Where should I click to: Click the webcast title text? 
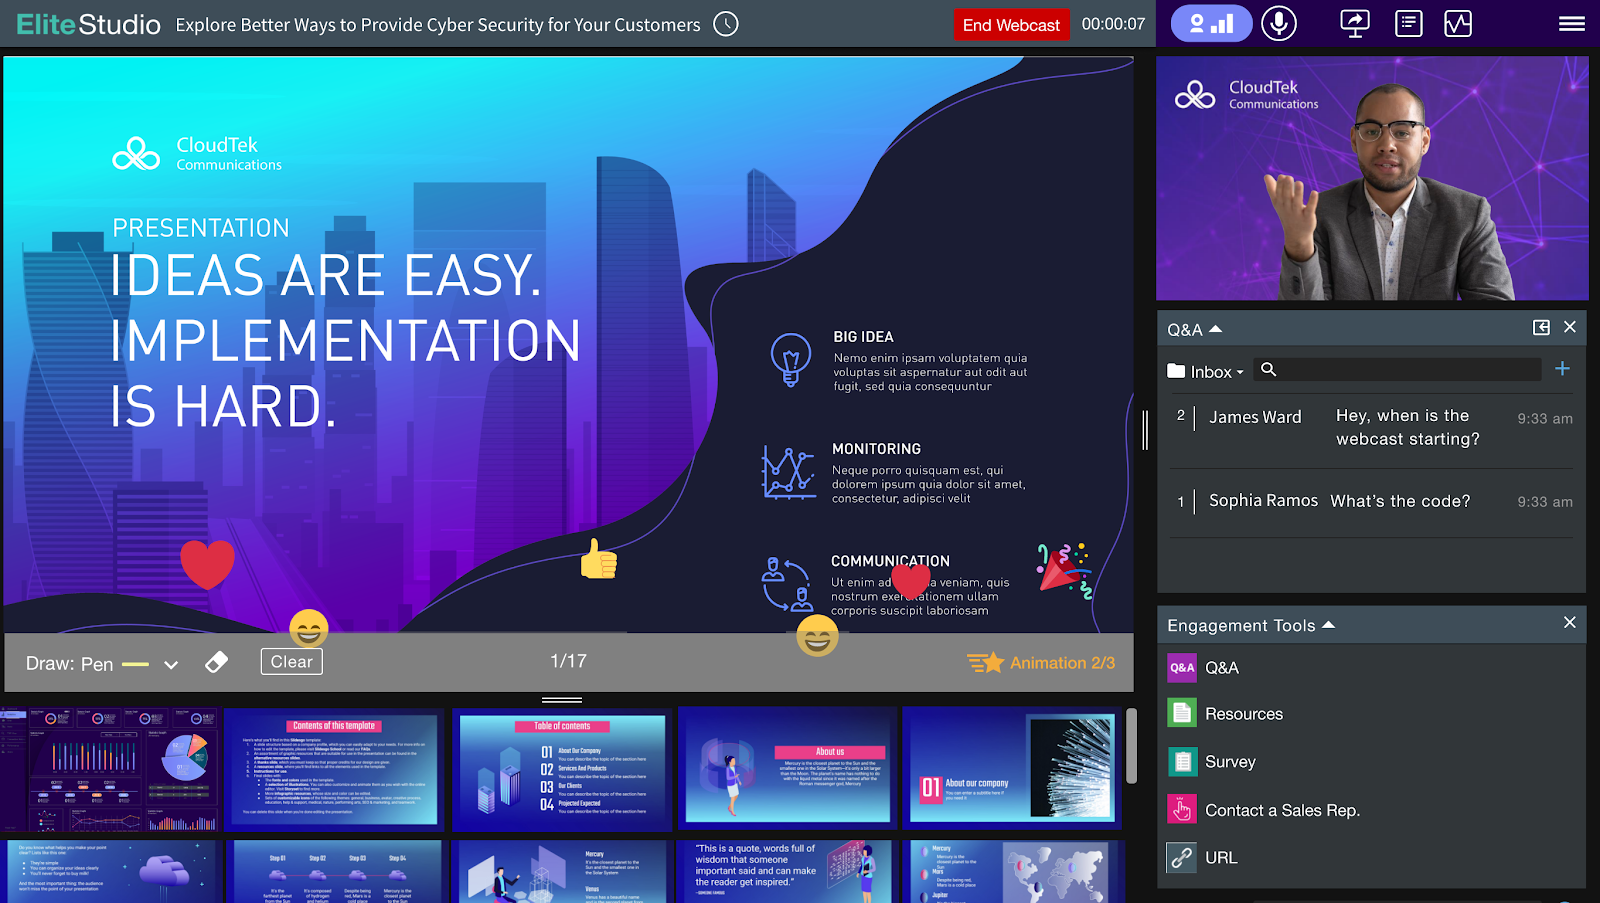pos(438,25)
